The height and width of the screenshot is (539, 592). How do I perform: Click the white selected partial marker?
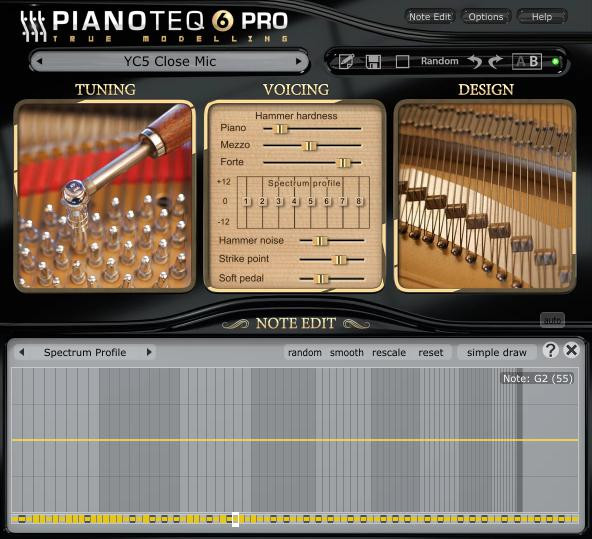[x=235, y=519]
